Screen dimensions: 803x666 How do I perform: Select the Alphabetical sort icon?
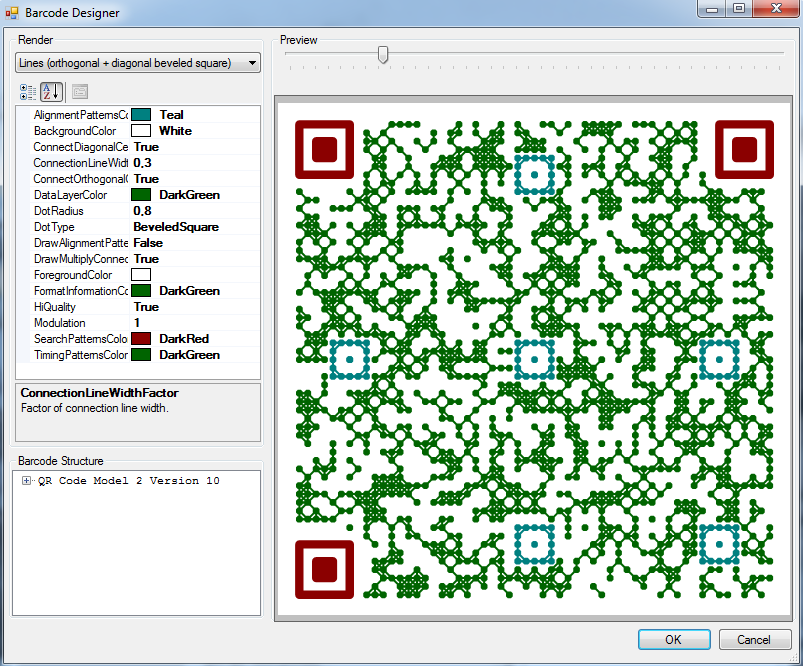pos(51,92)
